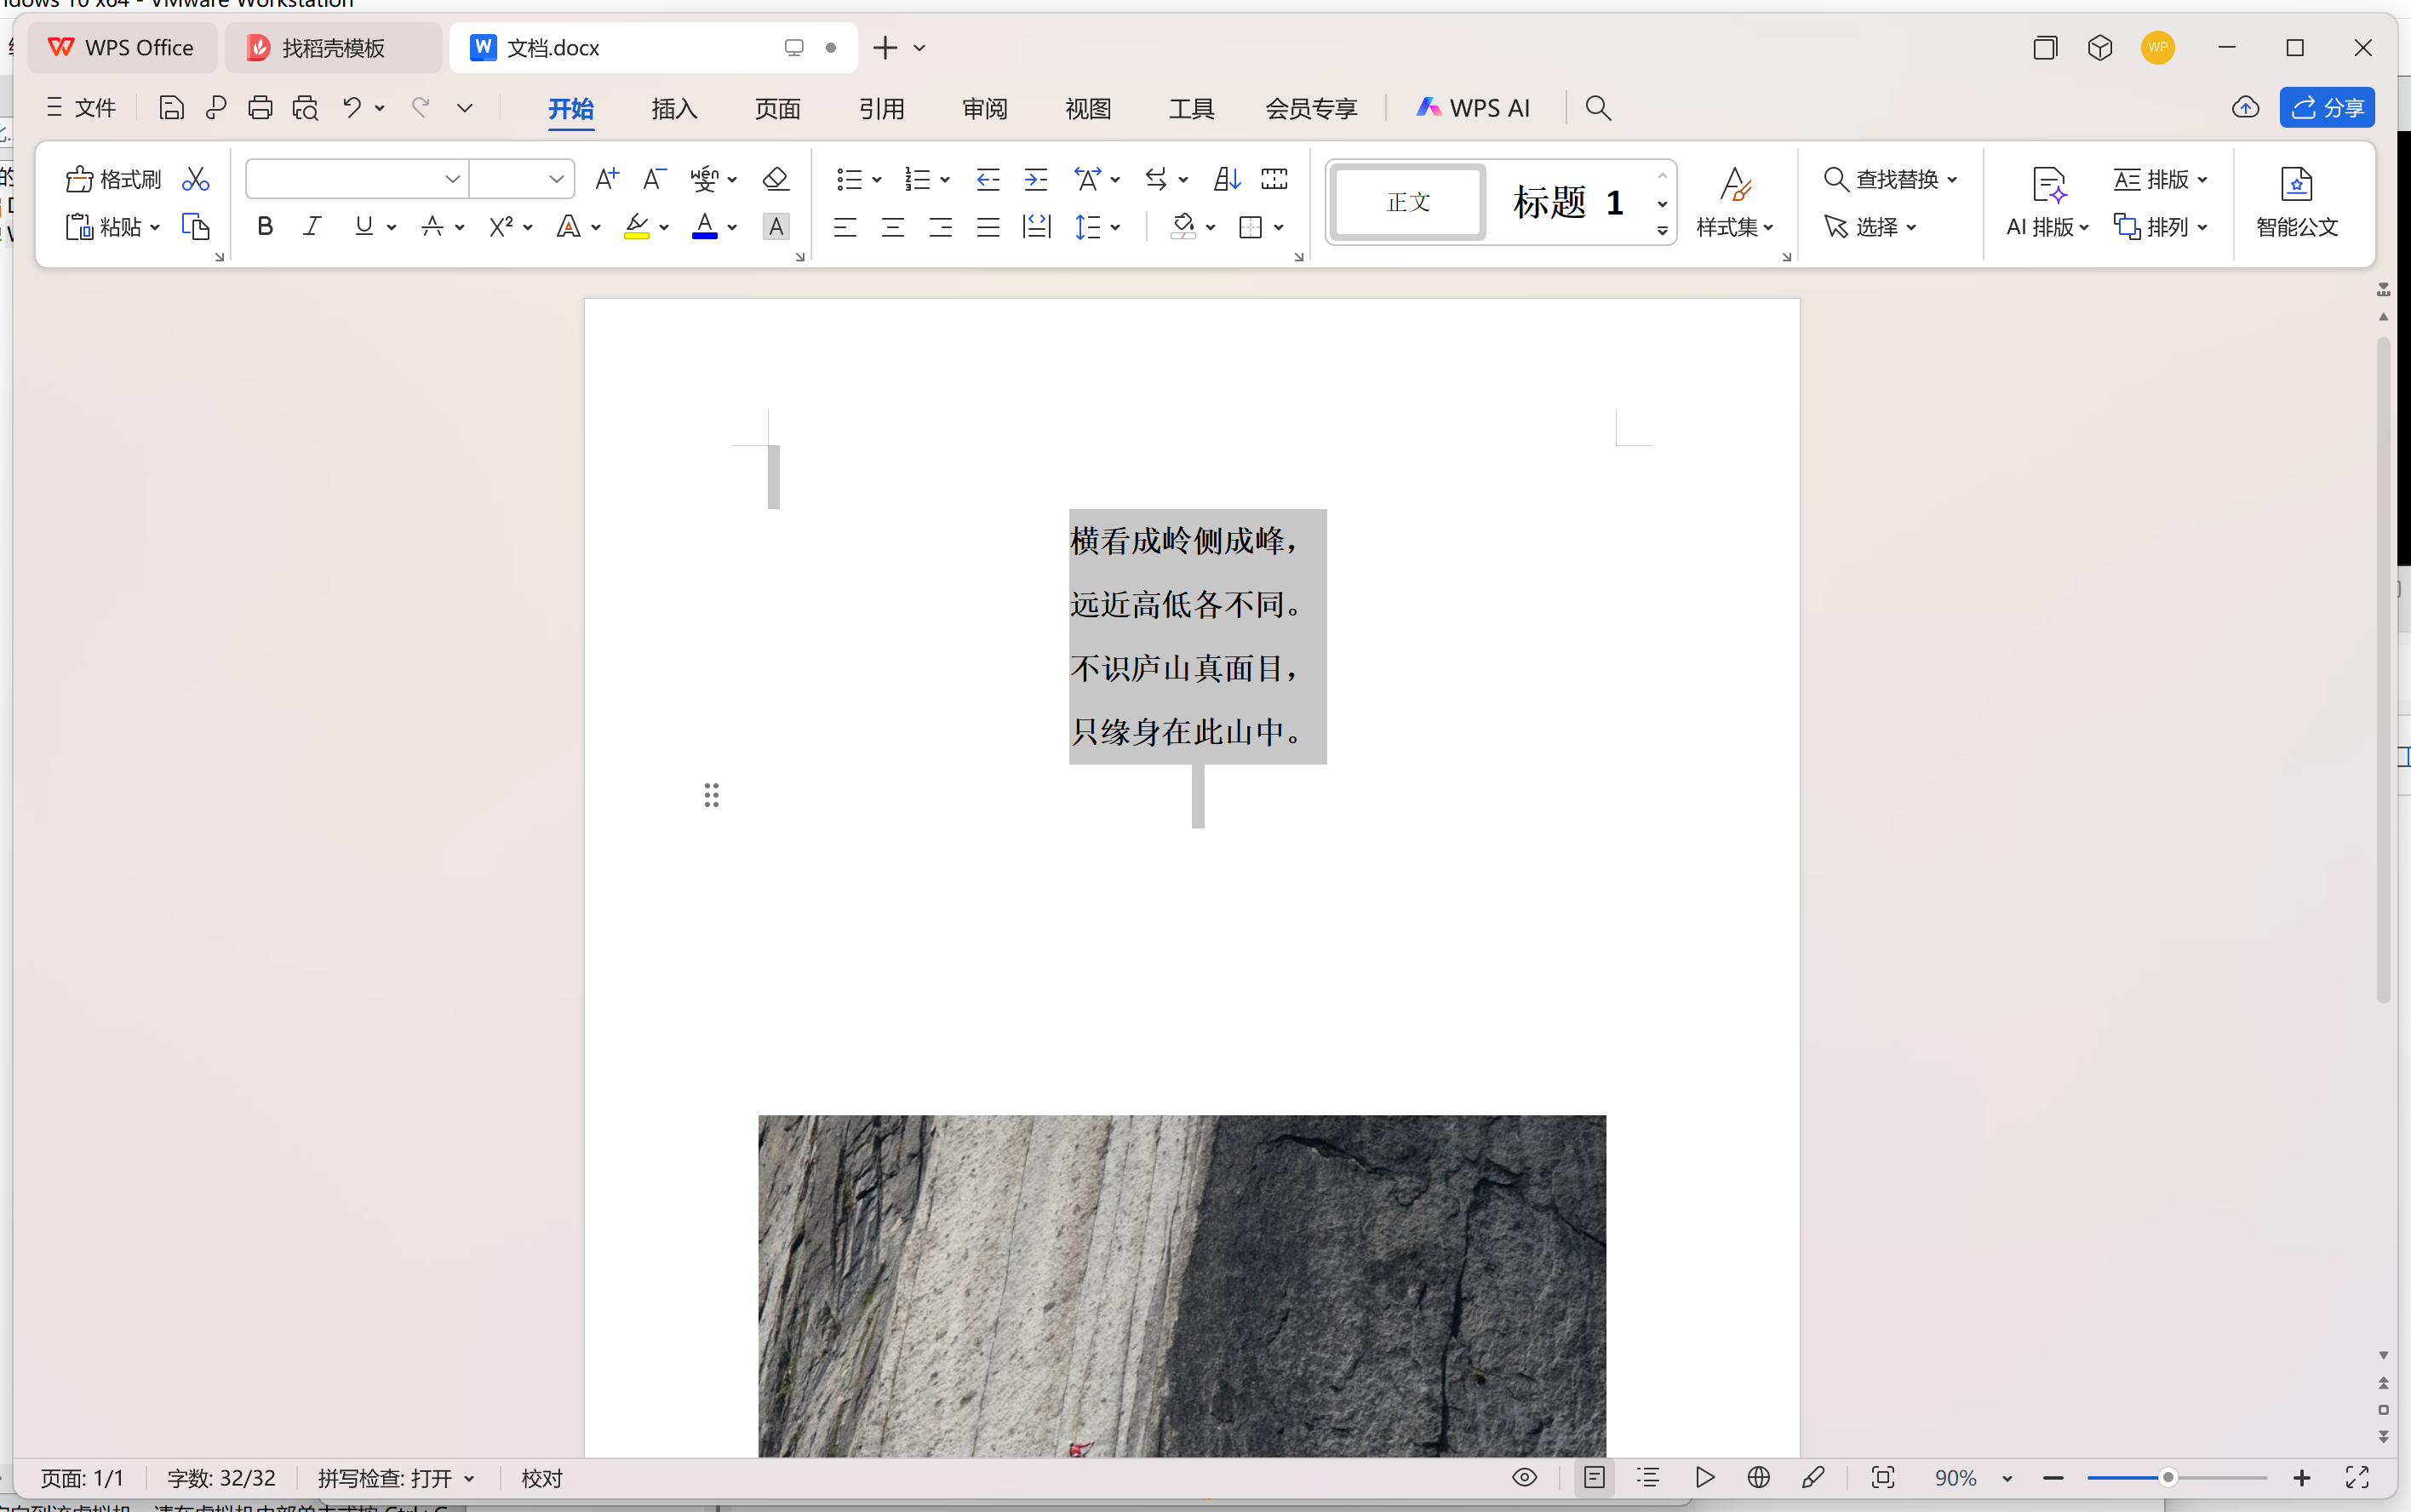Toggle eye protection mode in status bar
The height and width of the screenshot is (1512, 2411).
coord(1524,1477)
